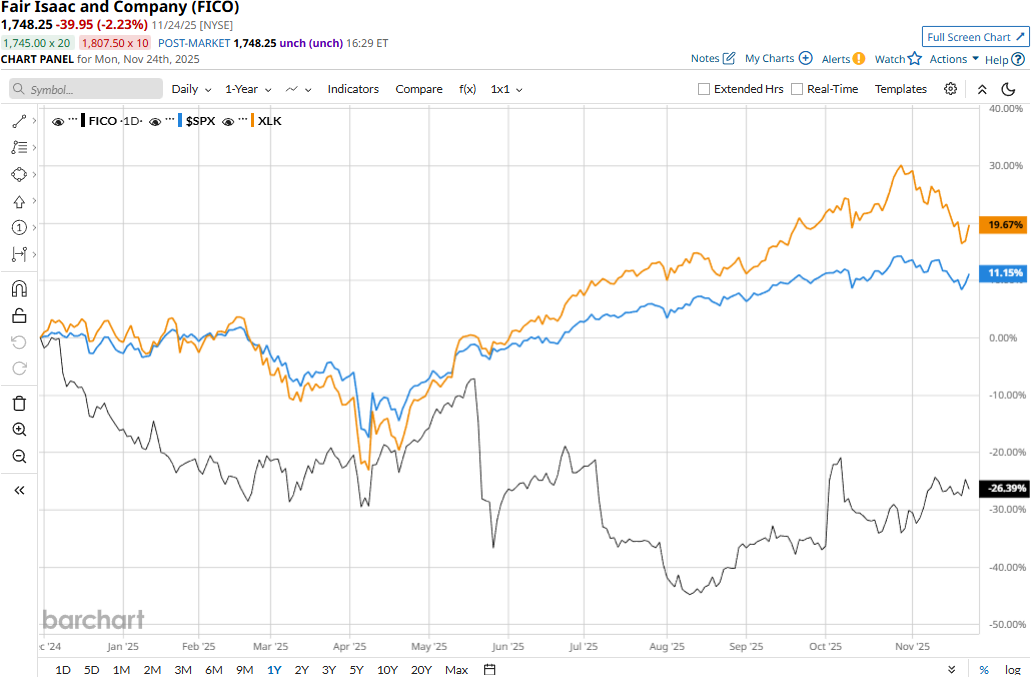Open XLK series options ellipsis

click(x=243, y=119)
